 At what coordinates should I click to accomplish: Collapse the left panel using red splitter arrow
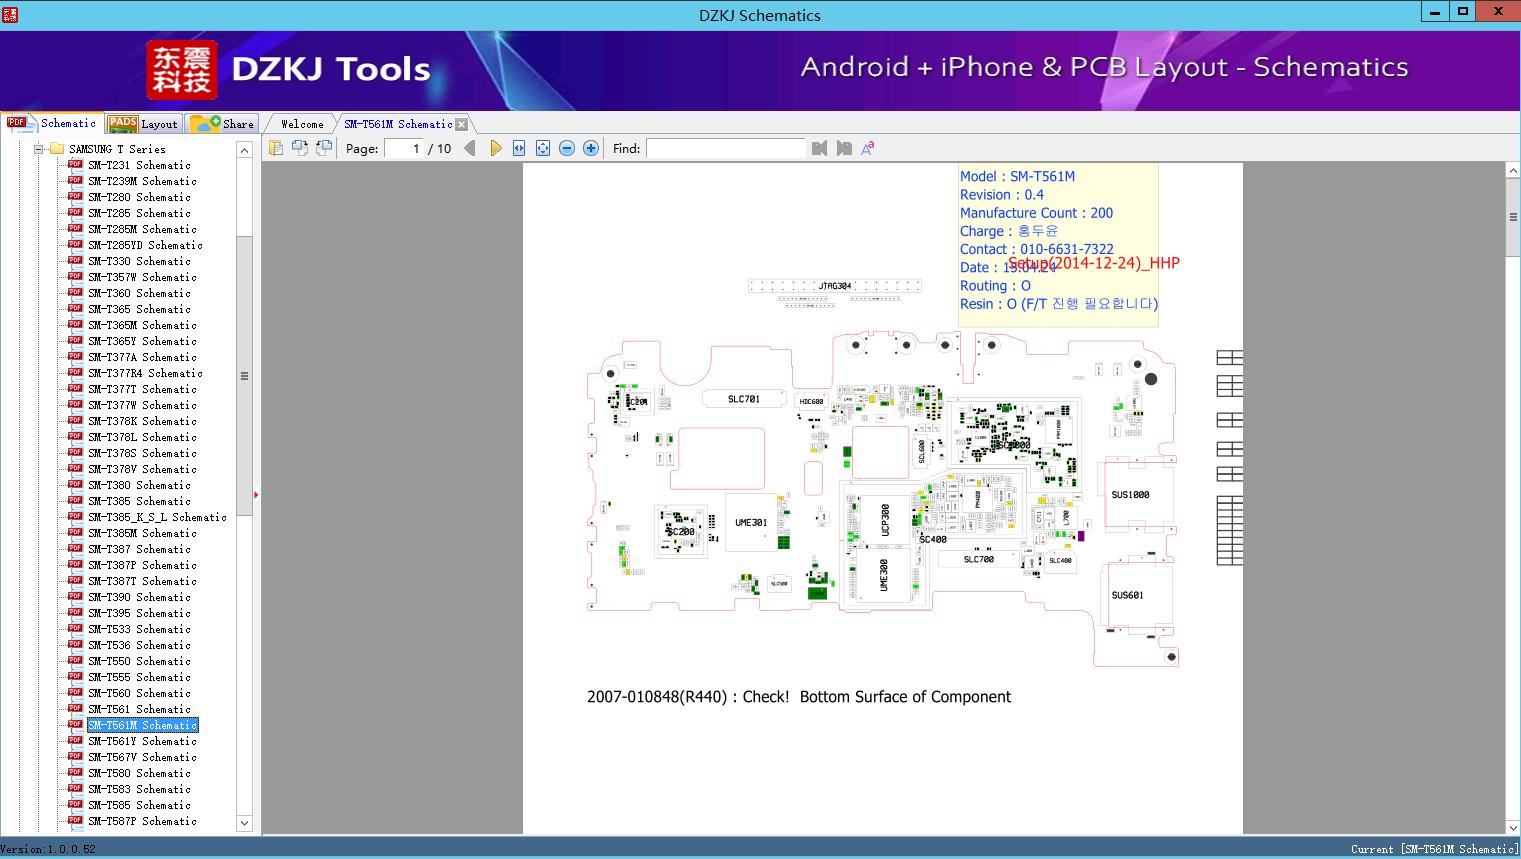point(256,495)
